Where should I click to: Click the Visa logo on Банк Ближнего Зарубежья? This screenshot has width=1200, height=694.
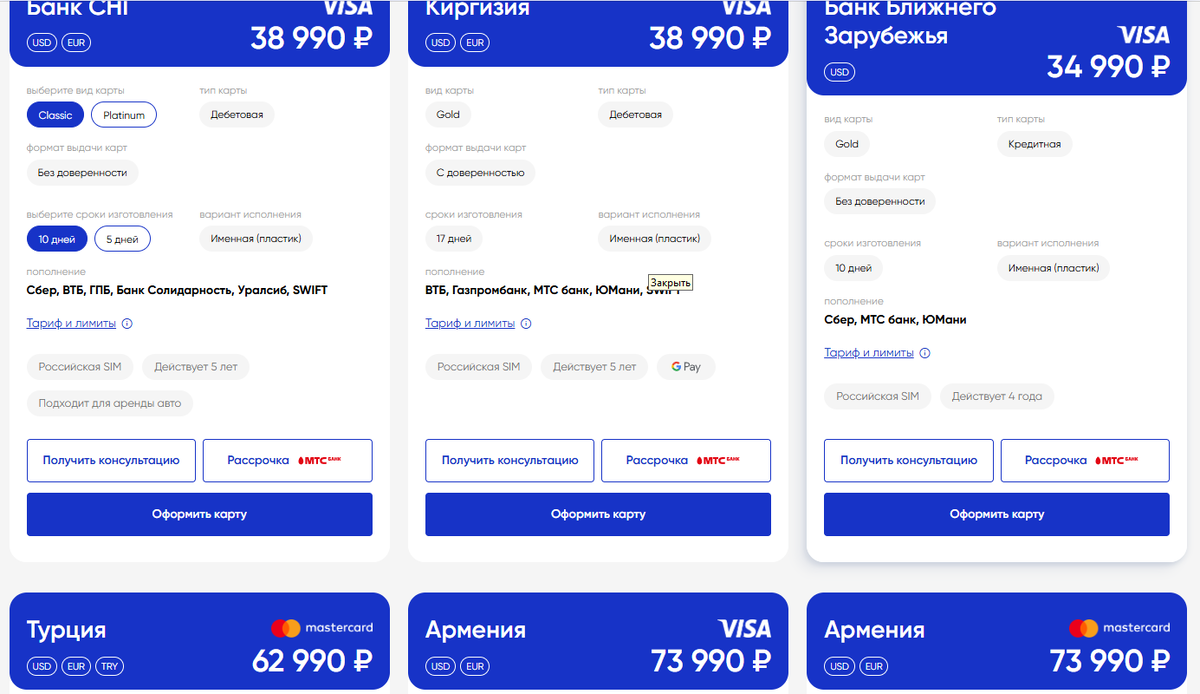(x=1145, y=34)
